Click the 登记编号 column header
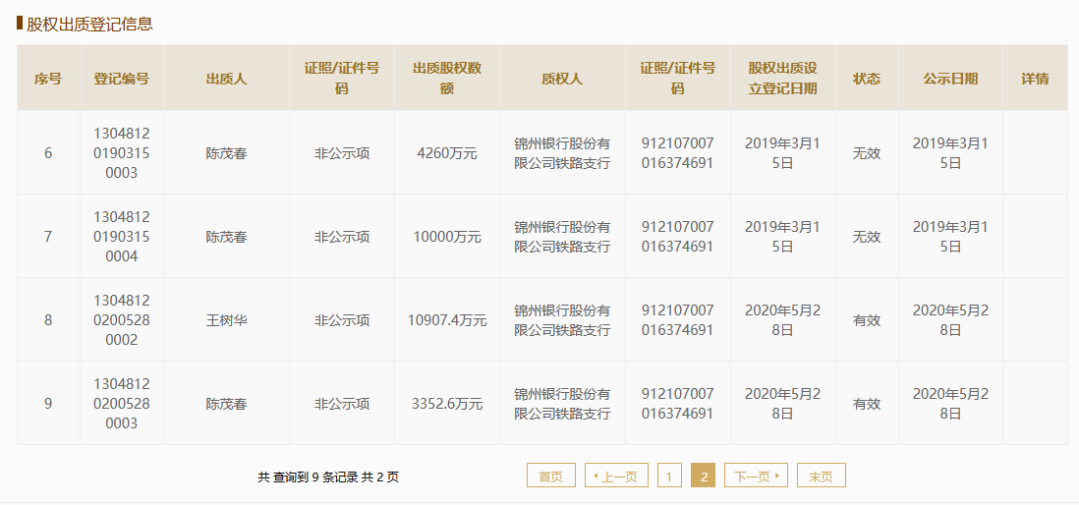The image size is (1079, 505). (x=122, y=78)
